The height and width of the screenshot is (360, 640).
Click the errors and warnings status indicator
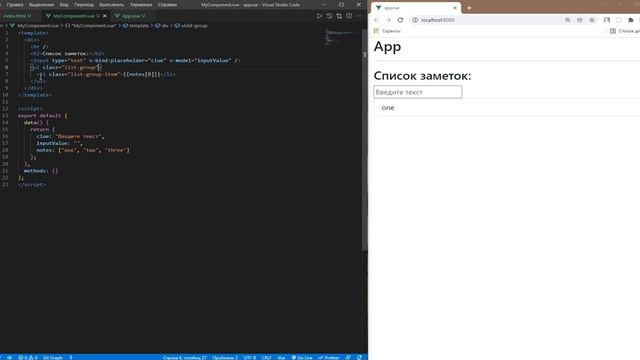28,357
